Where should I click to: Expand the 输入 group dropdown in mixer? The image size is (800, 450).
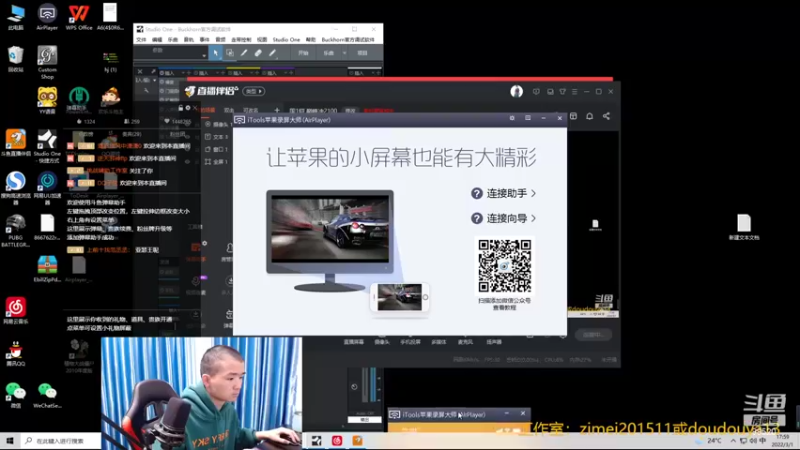154,81
